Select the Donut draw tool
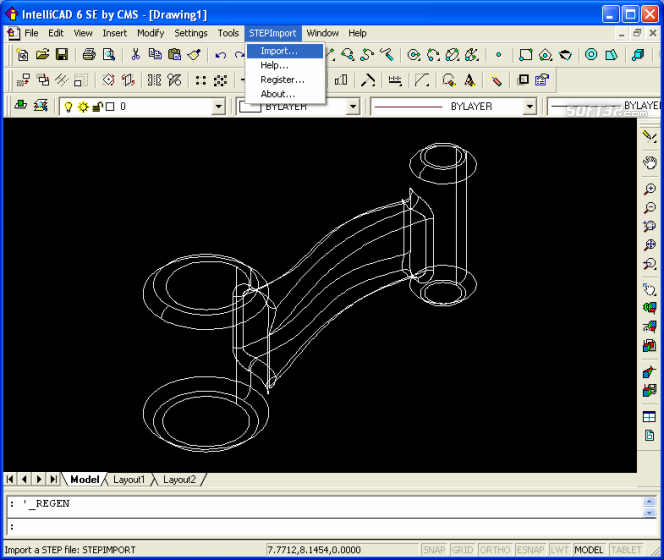 [591, 55]
